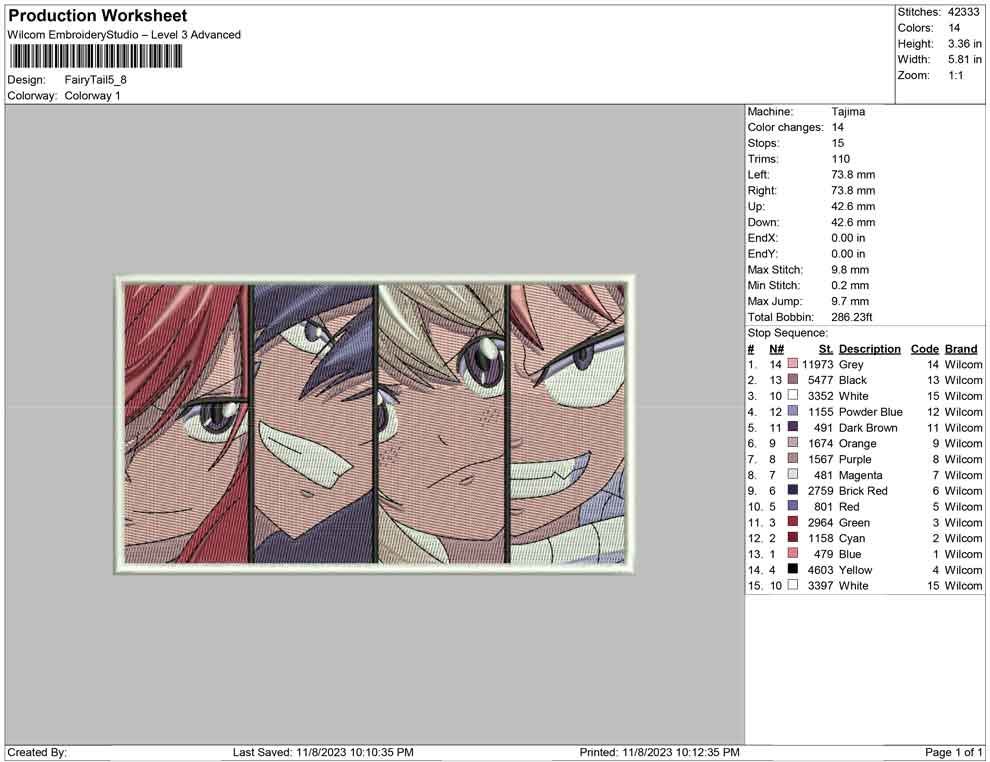The width and height of the screenshot is (990, 762).
Task: Select the Yellow row black swatch
Action: (792, 569)
